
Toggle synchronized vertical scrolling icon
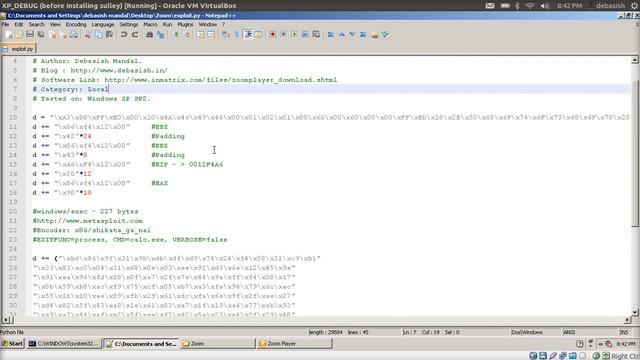pyautogui.click(x=200, y=35)
